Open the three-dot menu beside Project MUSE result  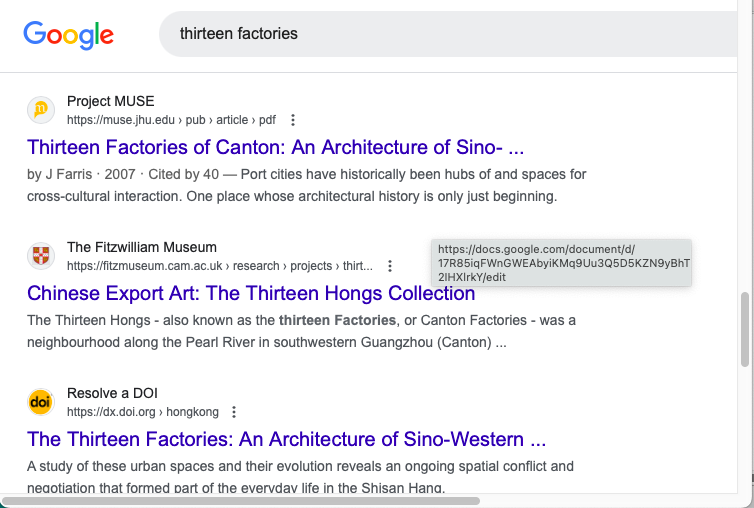(x=293, y=120)
